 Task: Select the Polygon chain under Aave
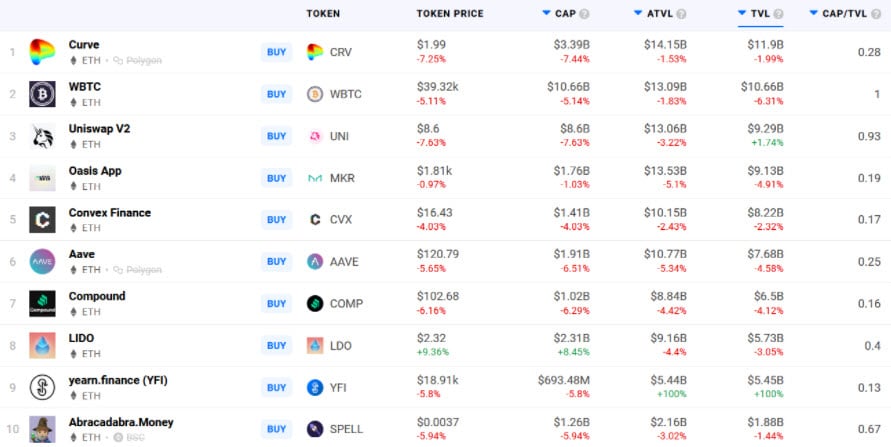[x=138, y=270]
